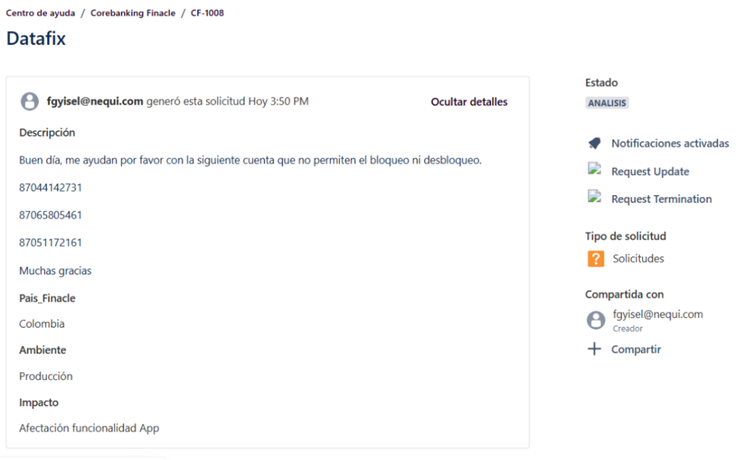The height and width of the screenshot is (460, 745).
Task: Go to Corebanking Finacle breadcrumb
Action: tap(132, 13)
